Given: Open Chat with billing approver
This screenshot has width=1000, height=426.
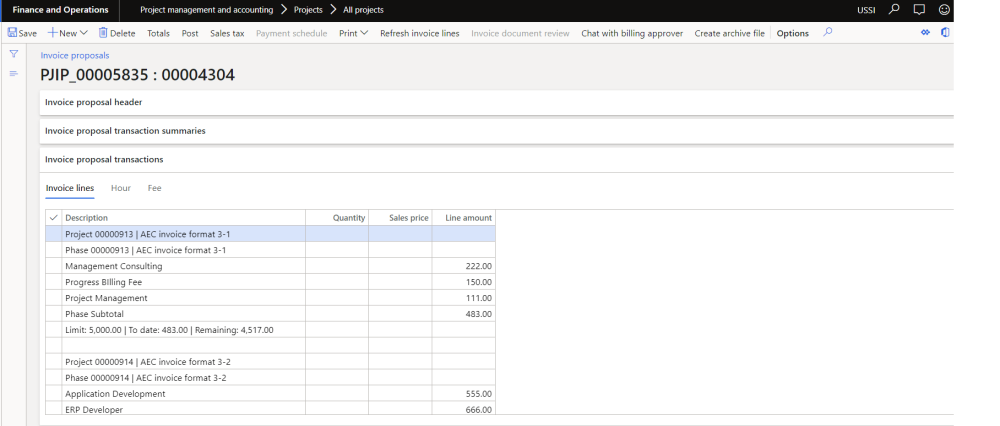Looking at the screenshot, I should click(x=632, y=33).
